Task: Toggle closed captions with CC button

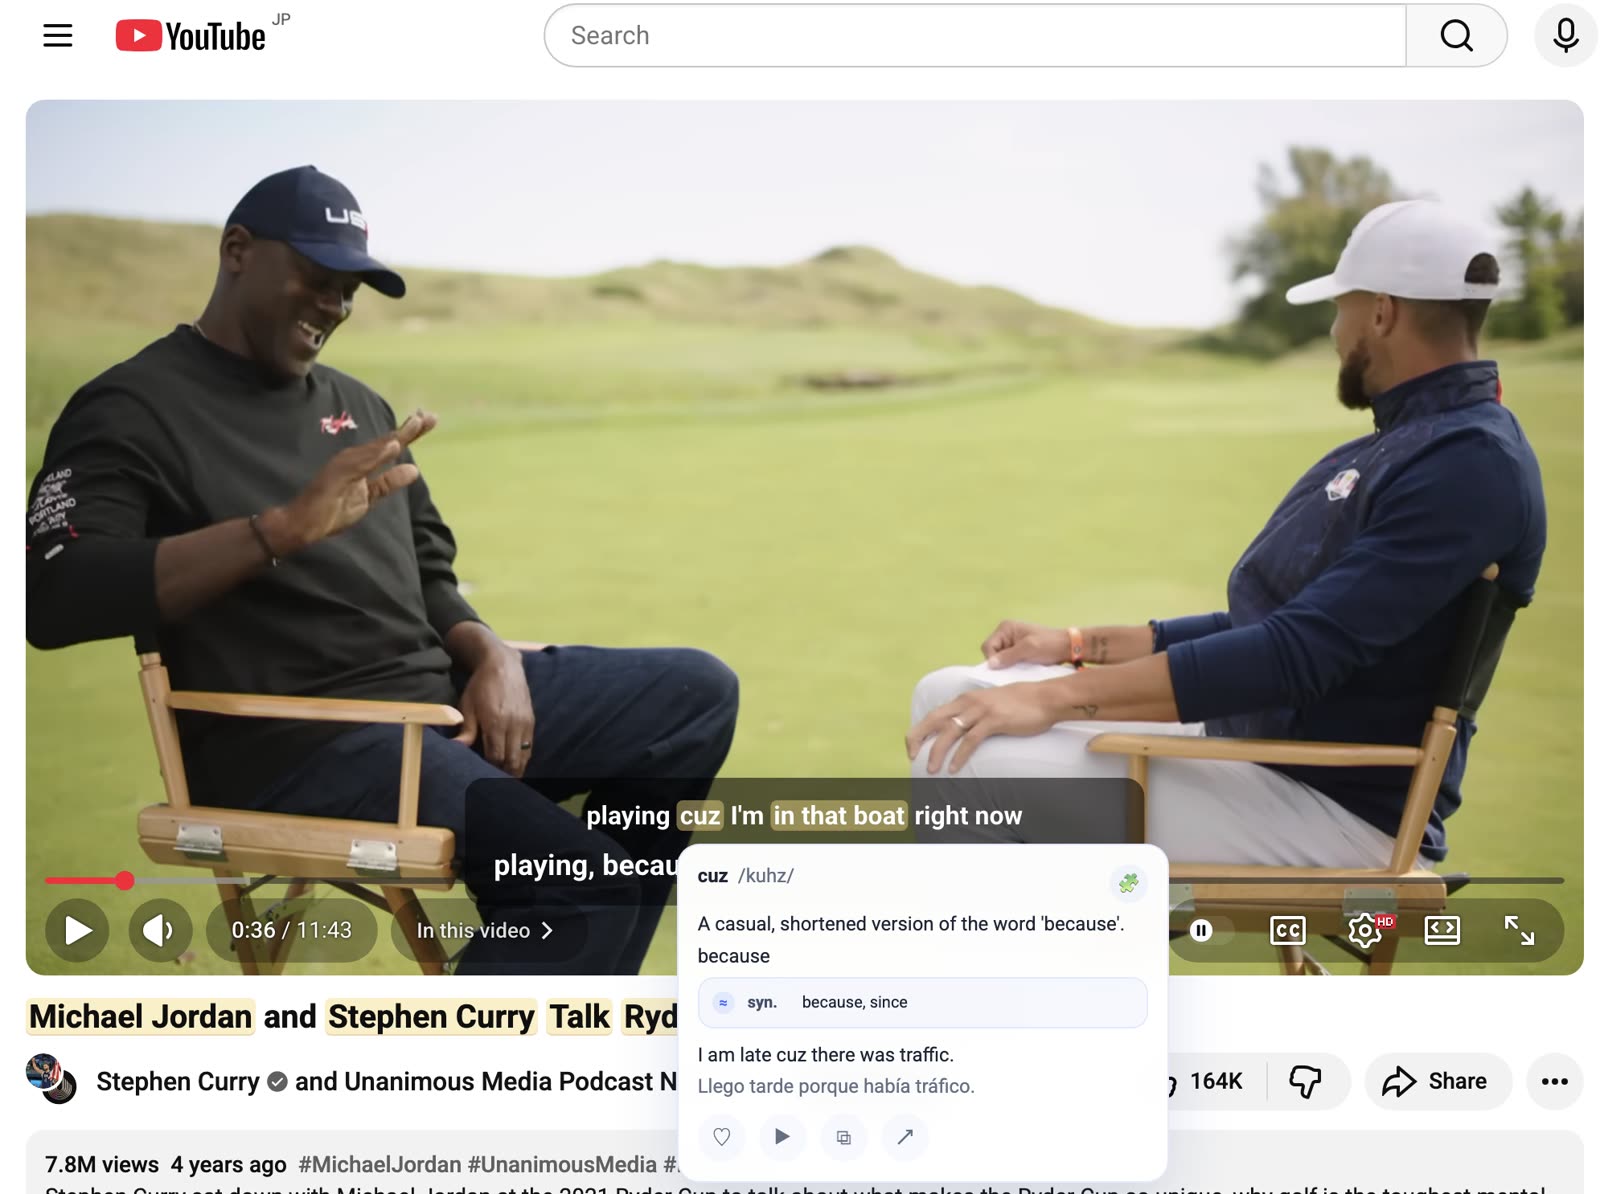Action: (1287, 931)
